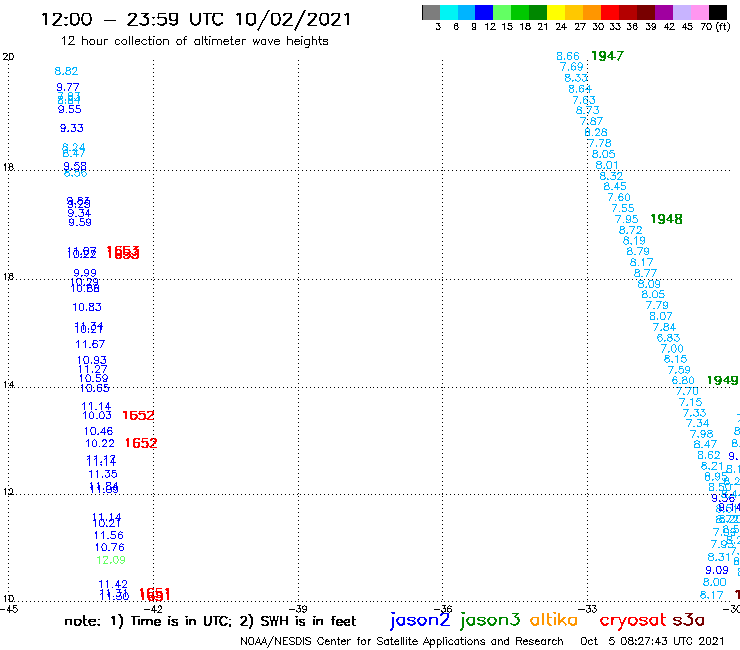The width and height of the screenshot is (740, 650).
Task: Click the -45 longitude axis label
Action: (9, 609)
